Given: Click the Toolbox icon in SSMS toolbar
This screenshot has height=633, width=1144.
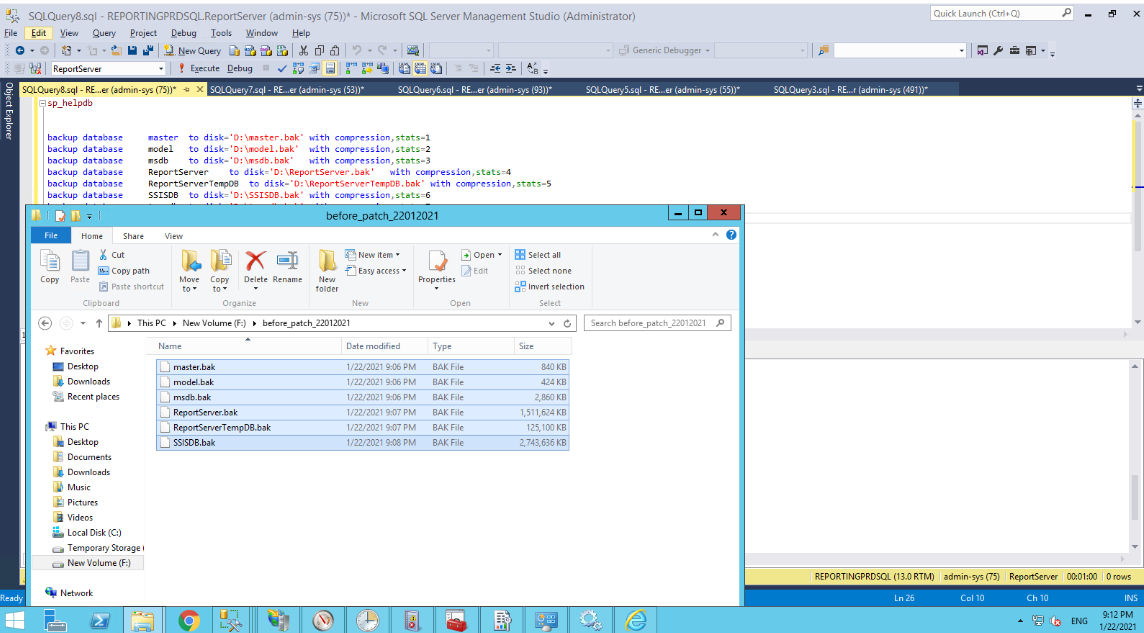Looking at the screenshot, I should point(1015,51).
